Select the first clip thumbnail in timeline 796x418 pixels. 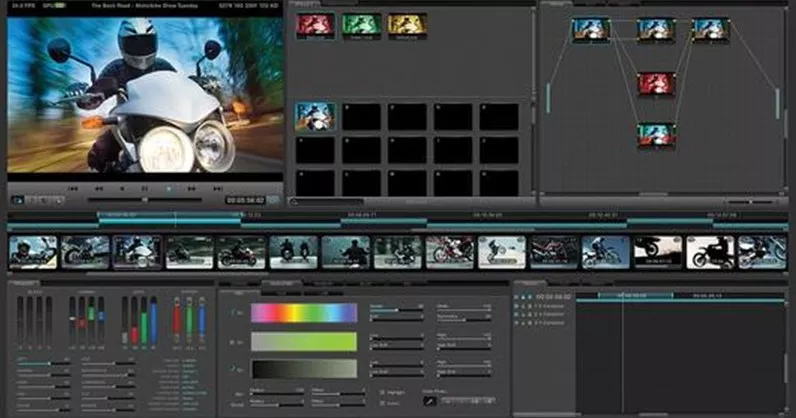point(33,252)
